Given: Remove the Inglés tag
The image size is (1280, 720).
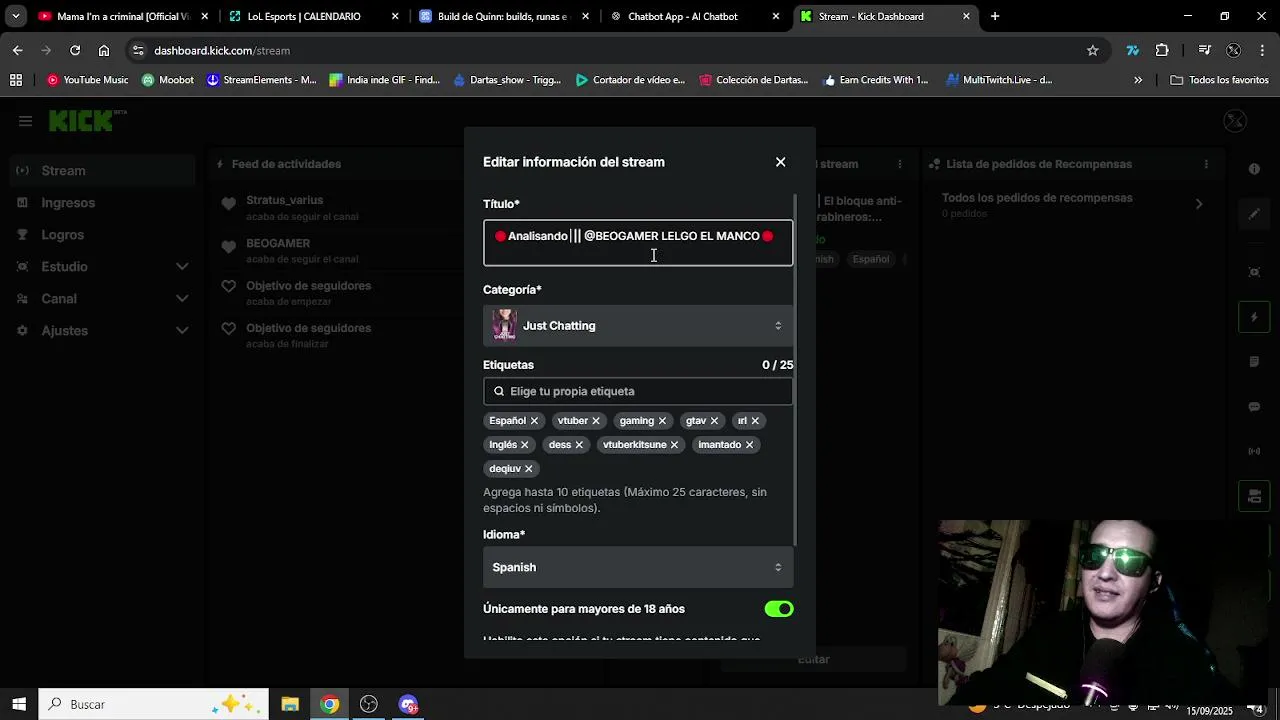Looking at the screenshot, I should (525, 445).
